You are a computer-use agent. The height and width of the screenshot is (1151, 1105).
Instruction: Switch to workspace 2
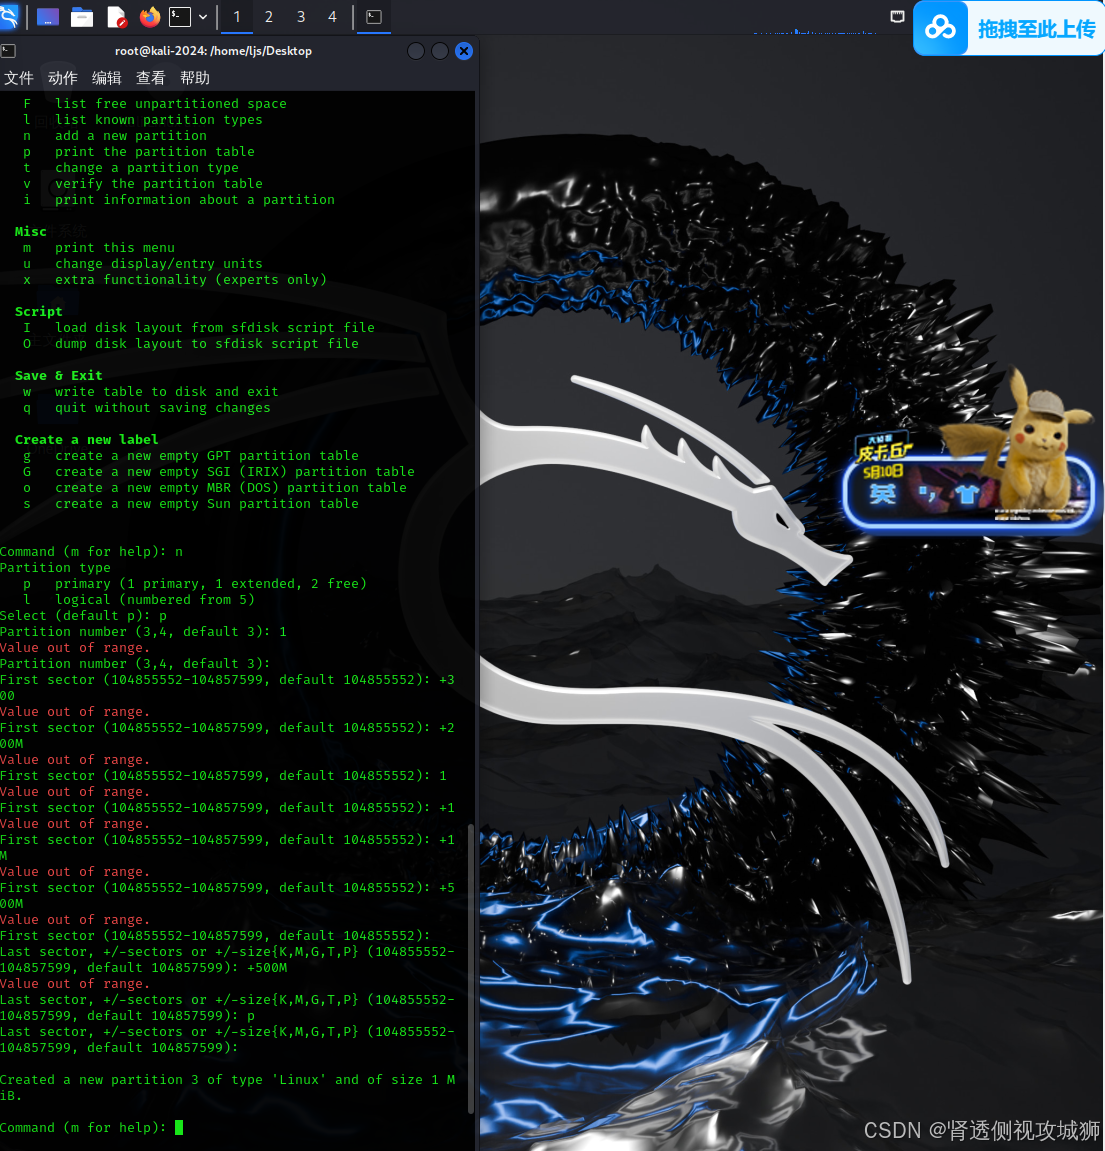[269, 17]
